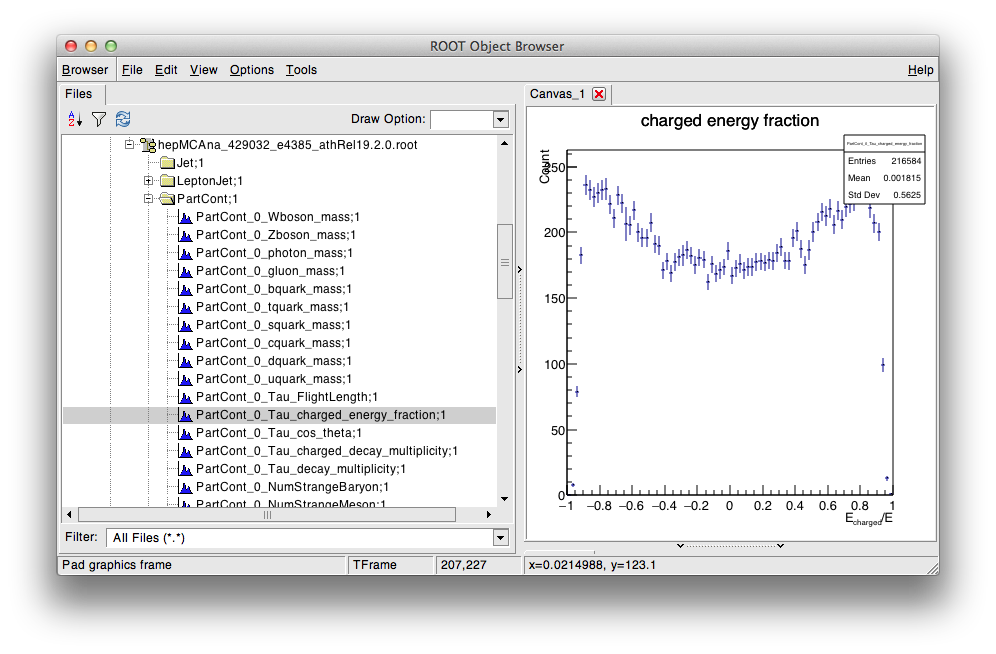
Task: Open the Tools menu
Action: pos(301,70)
